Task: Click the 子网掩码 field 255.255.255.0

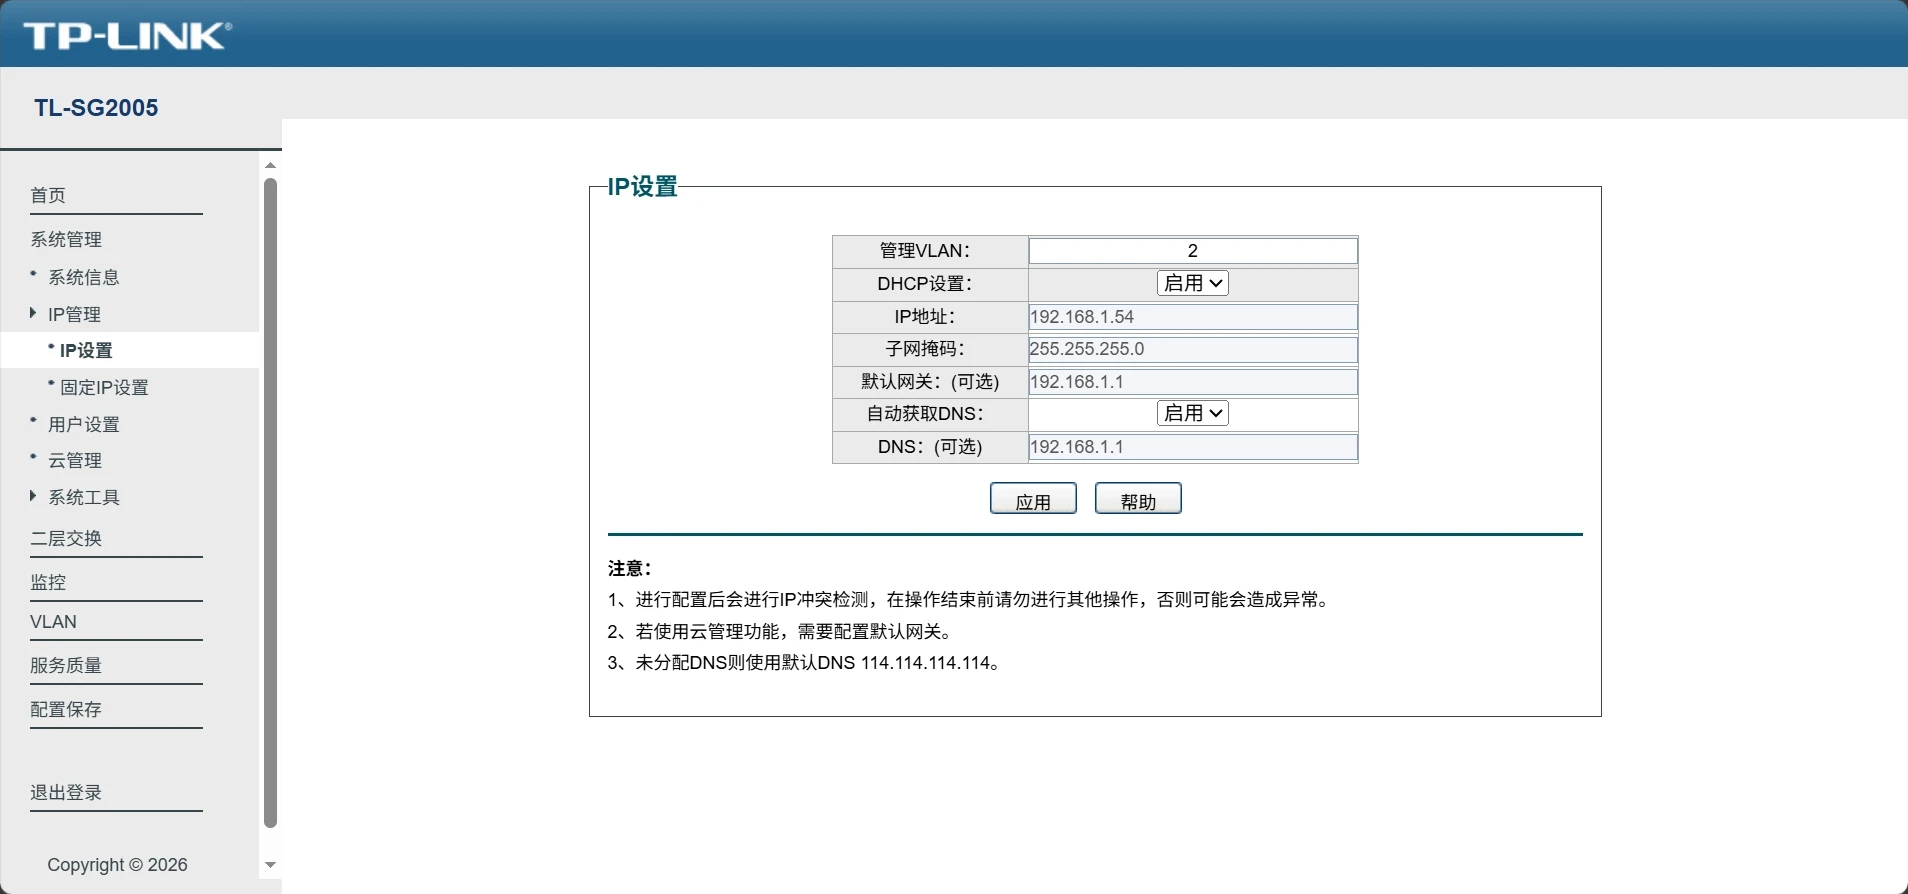Action: (x=1193, y=349)
